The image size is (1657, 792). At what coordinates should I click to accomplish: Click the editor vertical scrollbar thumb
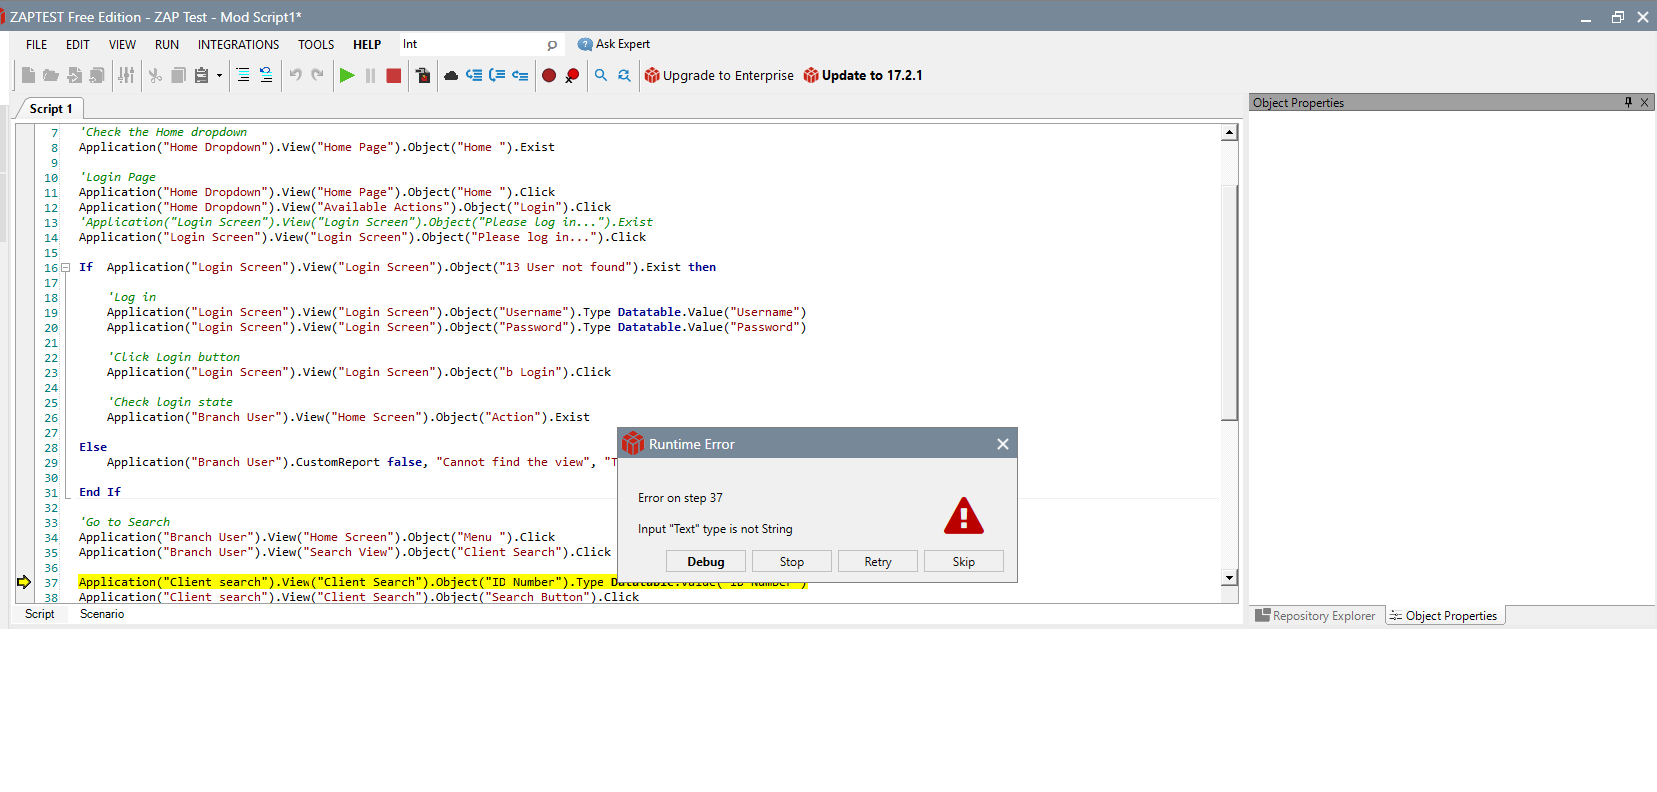(1230, 302)
